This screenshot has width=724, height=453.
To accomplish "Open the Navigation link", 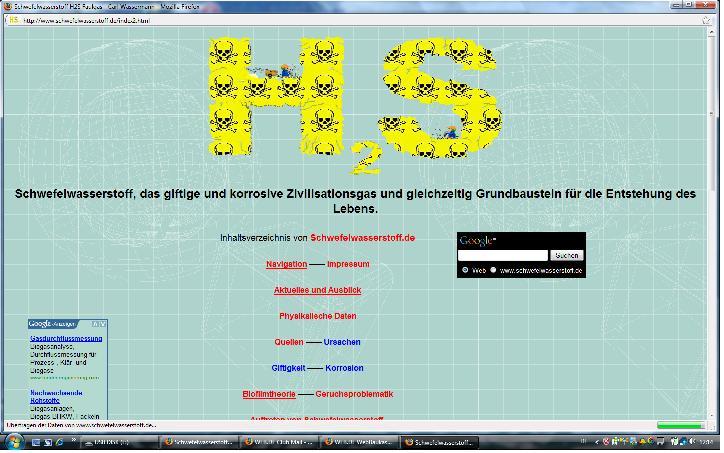I will pos(286,264).
